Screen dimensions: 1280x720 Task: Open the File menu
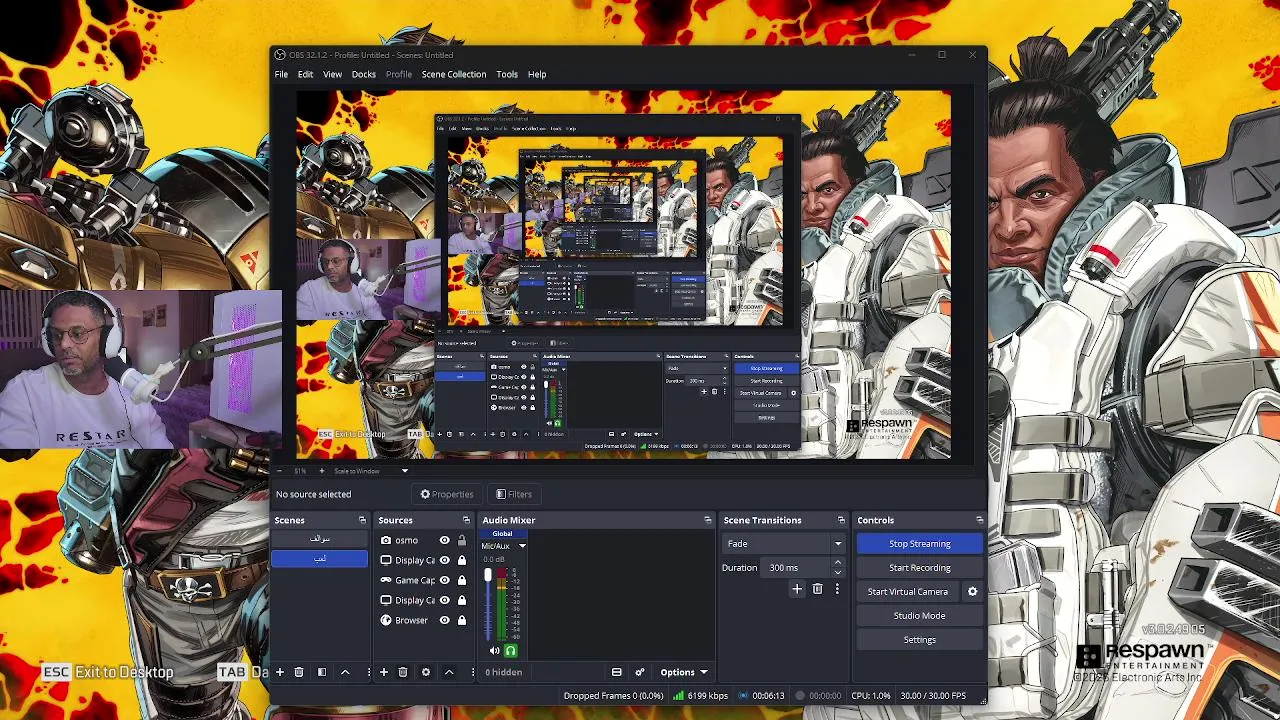[282, 74]
